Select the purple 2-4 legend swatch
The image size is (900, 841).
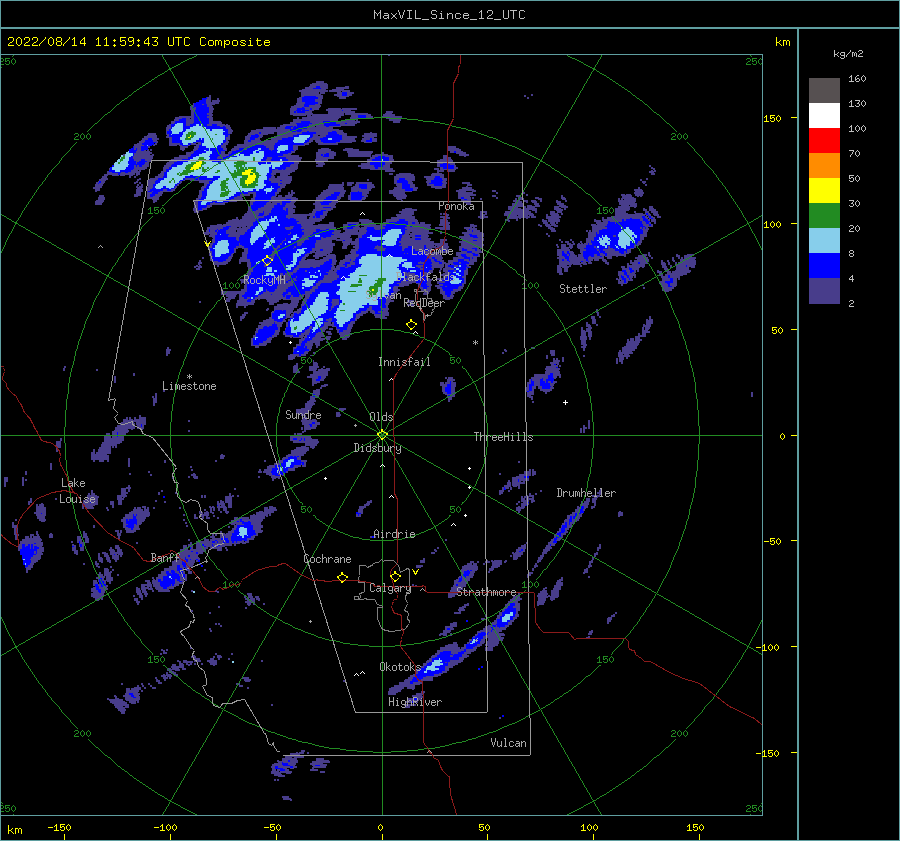[824, 290]
